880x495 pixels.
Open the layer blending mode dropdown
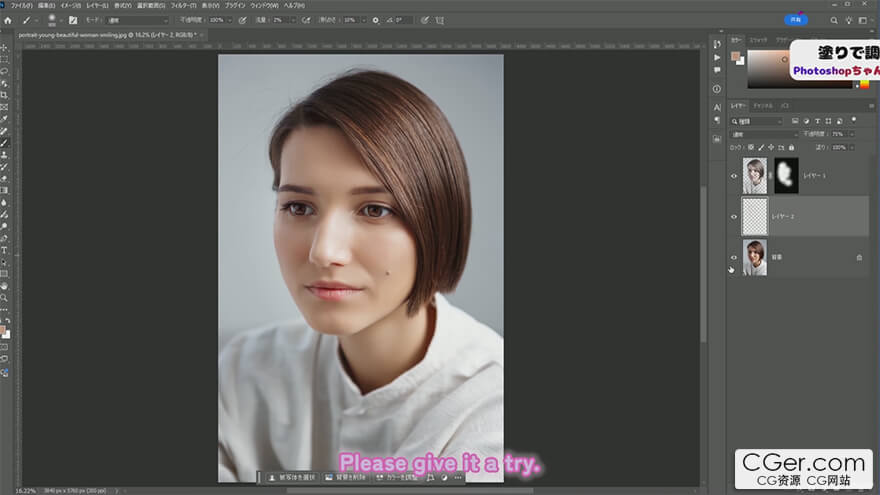point(765,133)
